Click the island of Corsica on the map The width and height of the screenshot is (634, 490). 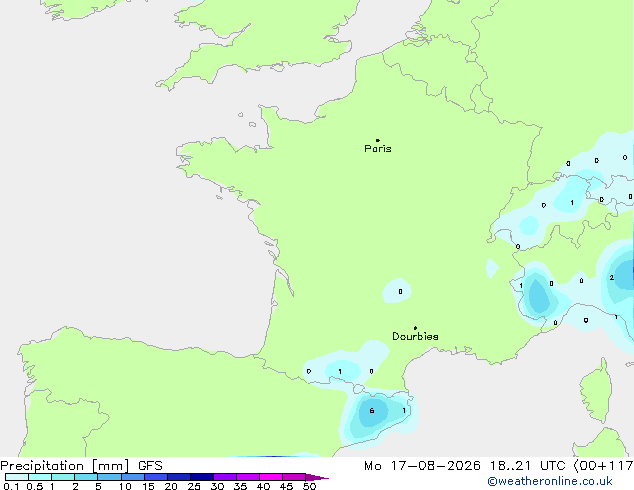596,390
